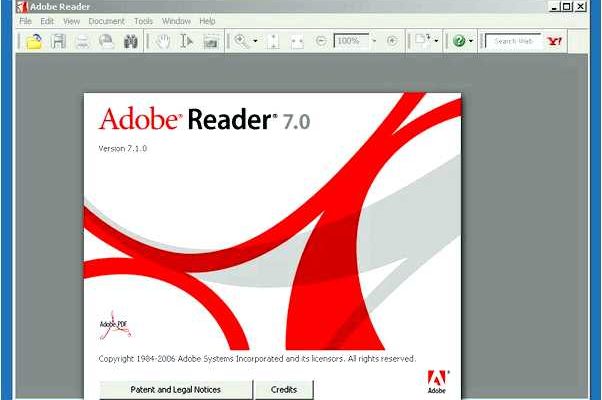Open the File menu
Image resolution: width=602 pixels, height=400 pixels.
coord(25,21)
